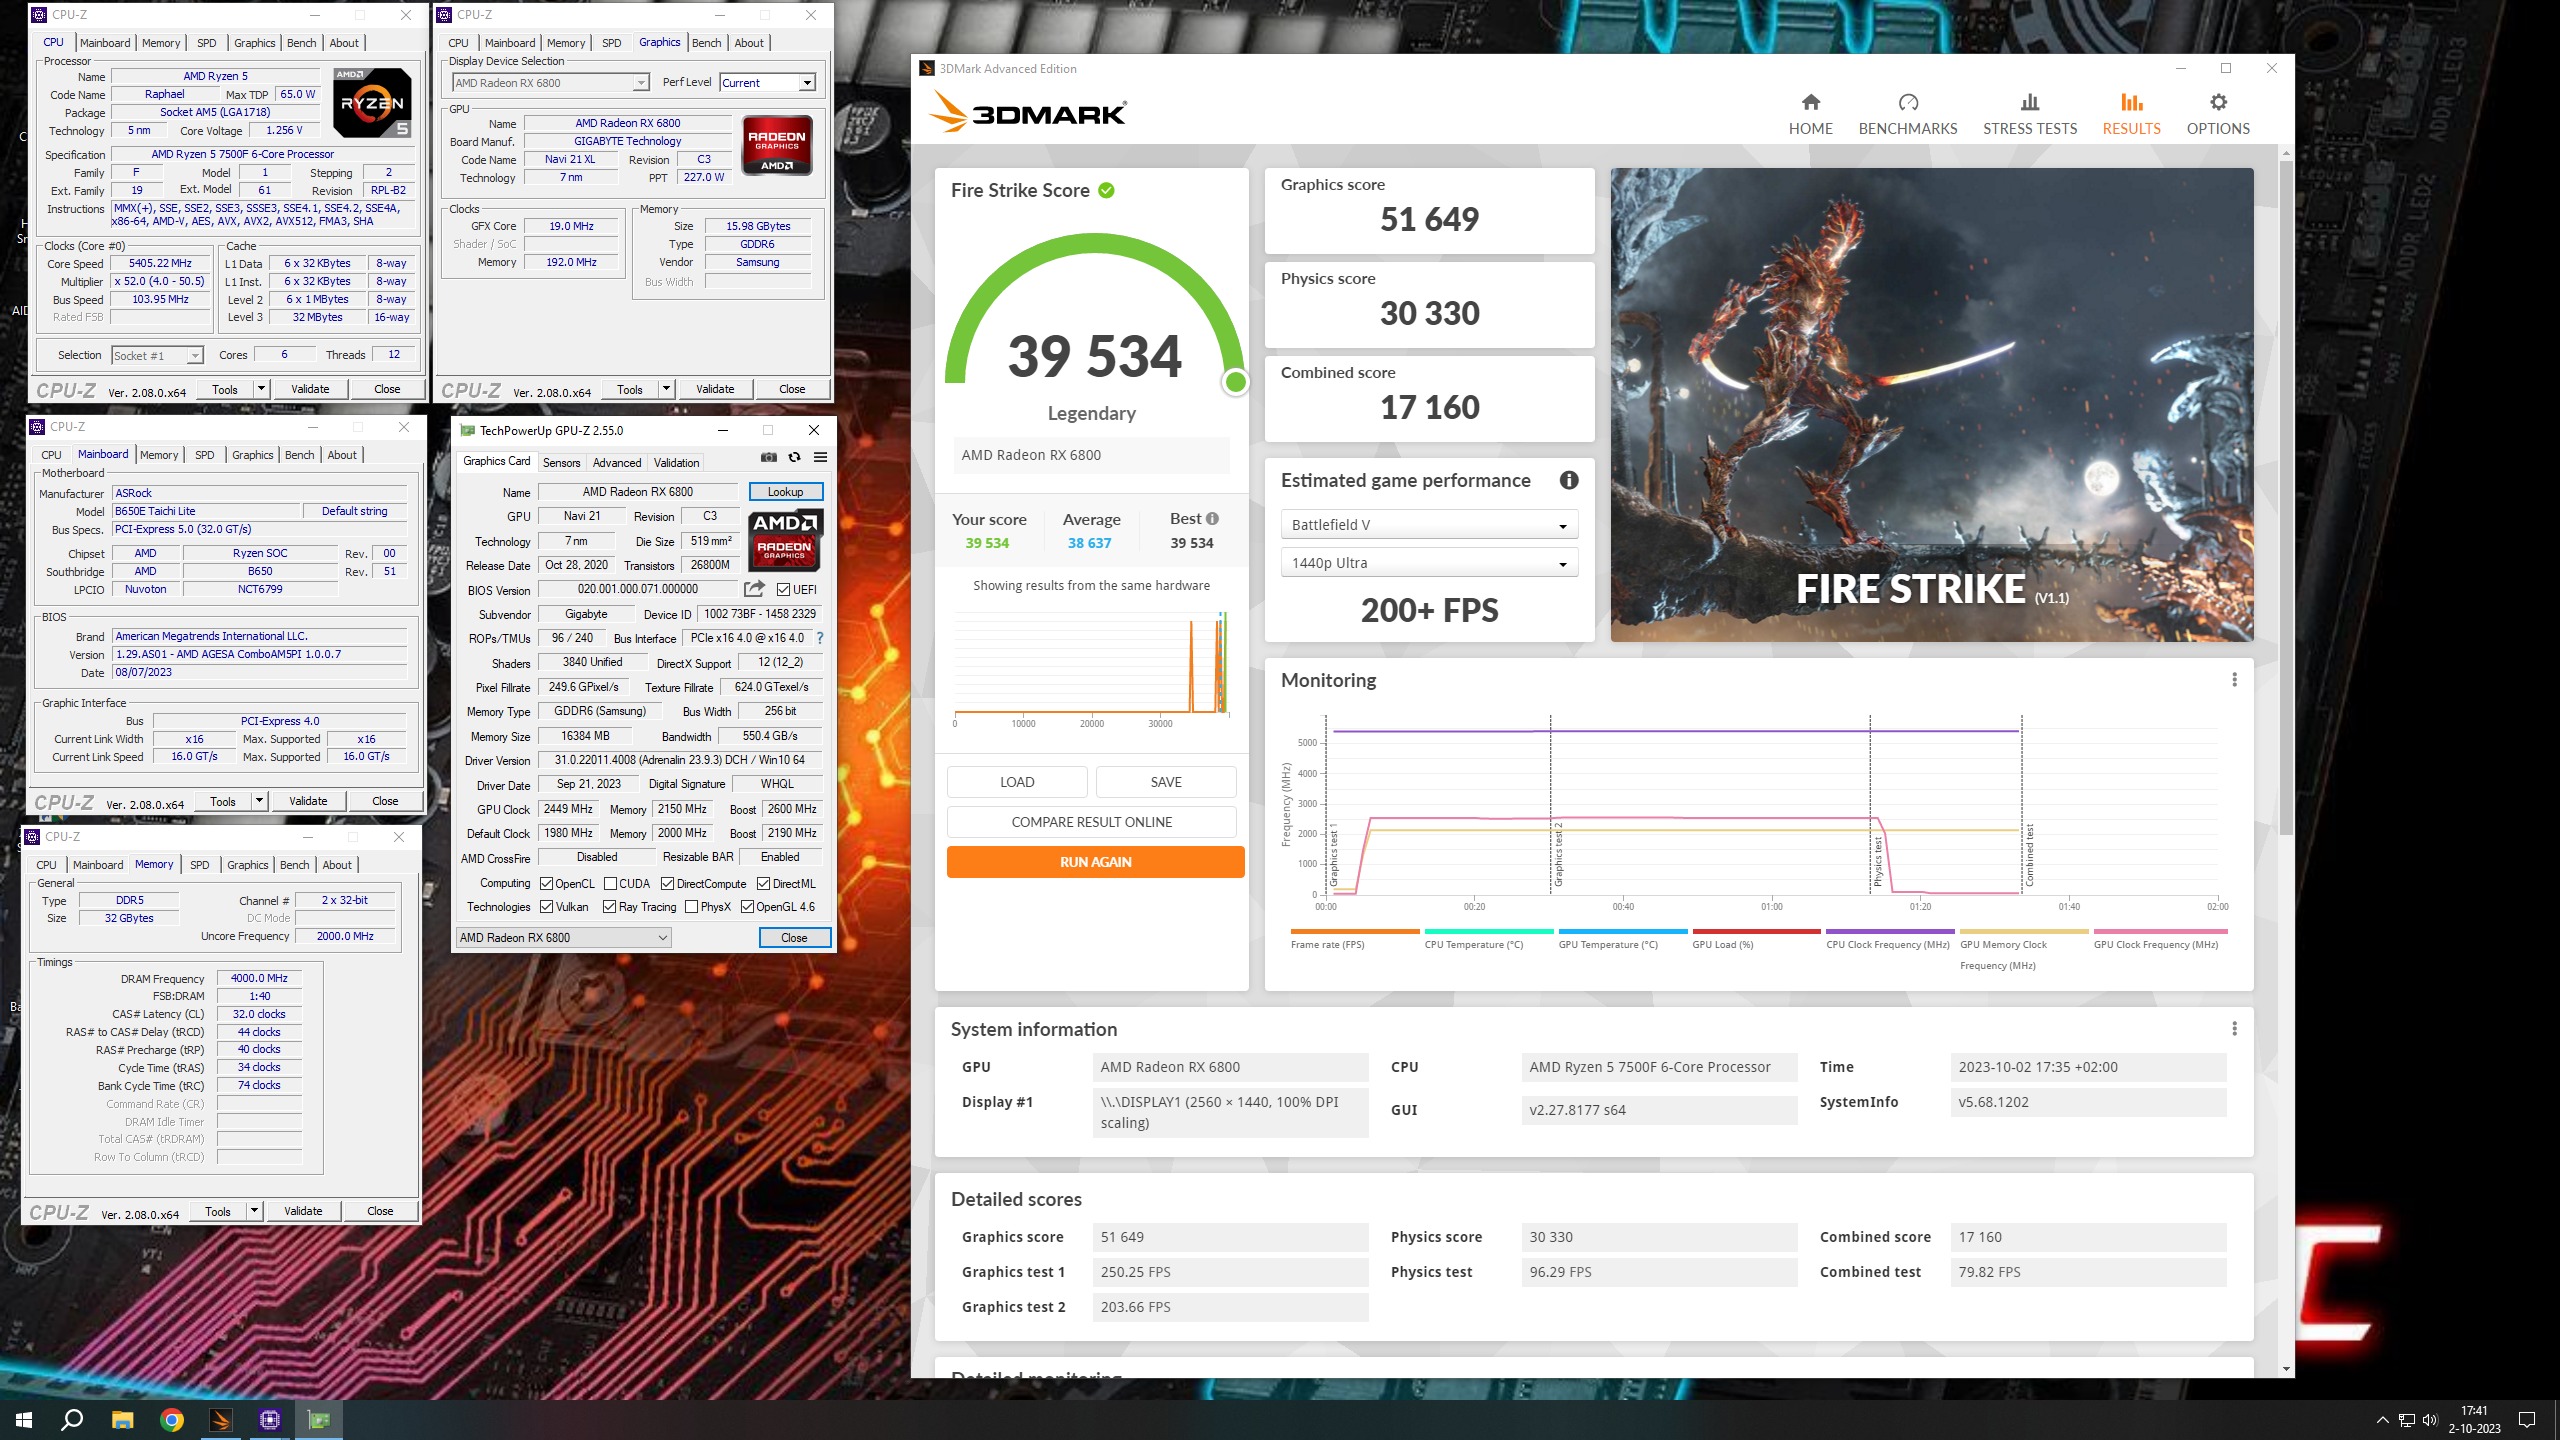The height and width of the screenshot is (1440, 2560).
Task: Open Google Chrome from the taskbar
Action: [x=172, y=1420]
